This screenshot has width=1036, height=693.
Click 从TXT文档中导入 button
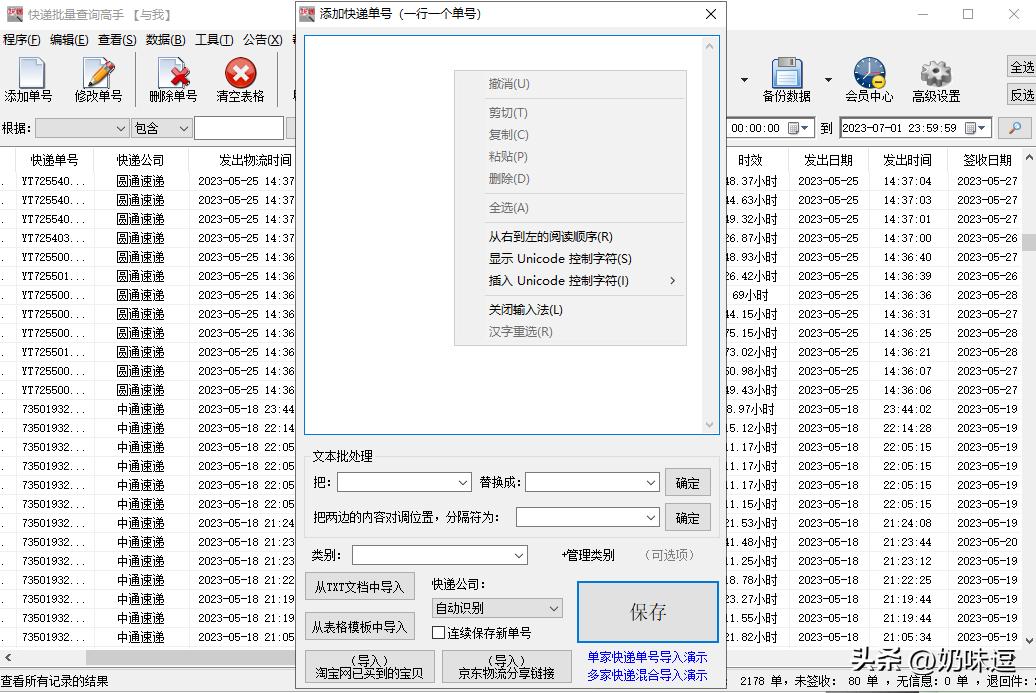pyautogui.click(x=359, y=587)
